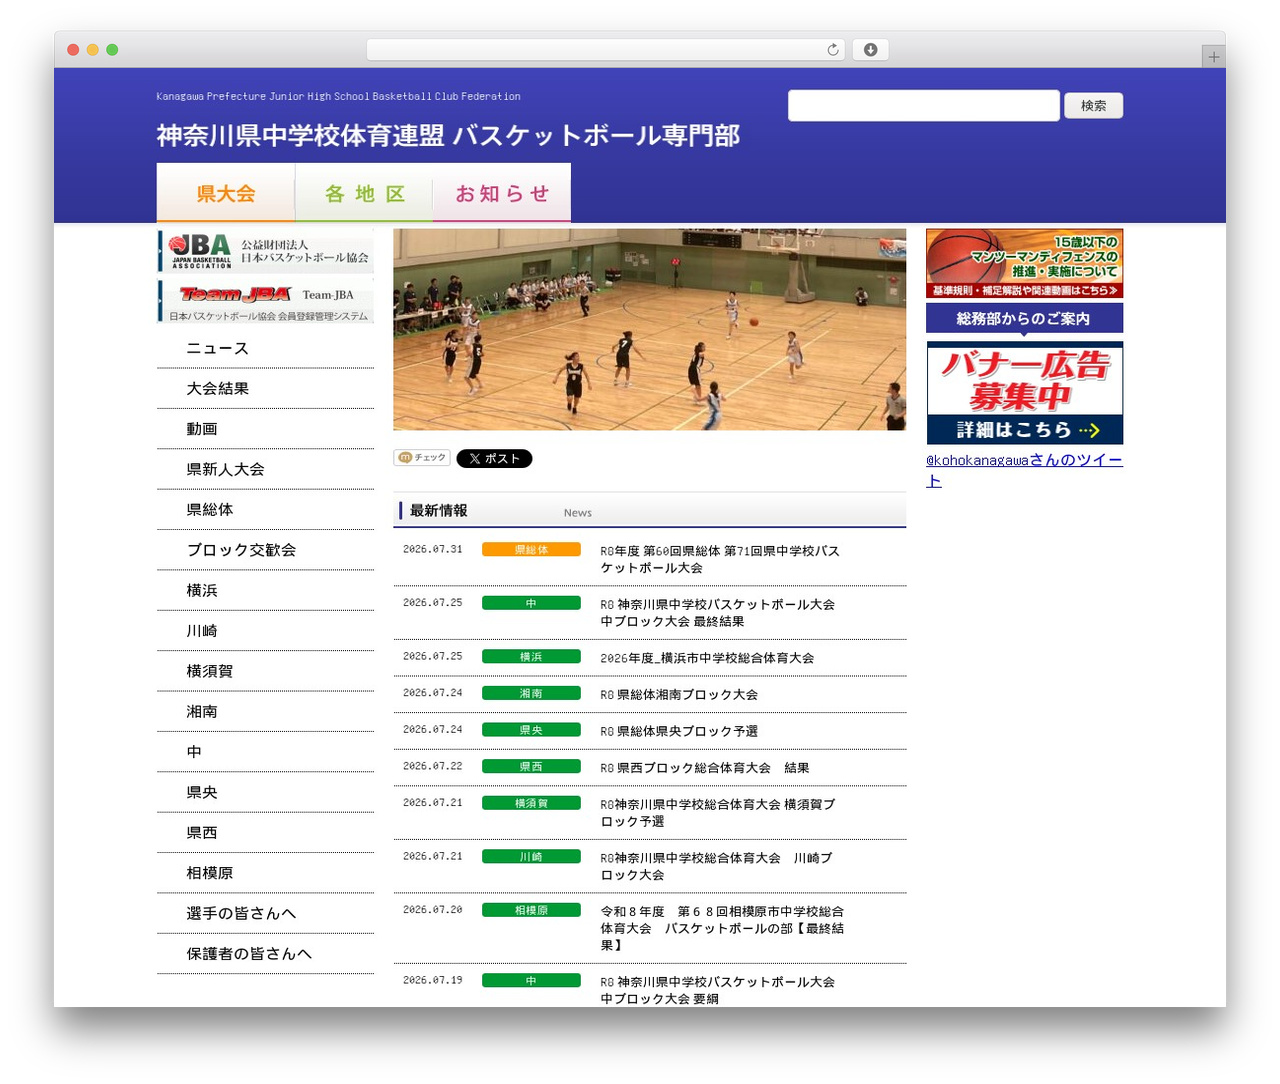
Task: Open the browser downloads icon
Action: point(871,50)
